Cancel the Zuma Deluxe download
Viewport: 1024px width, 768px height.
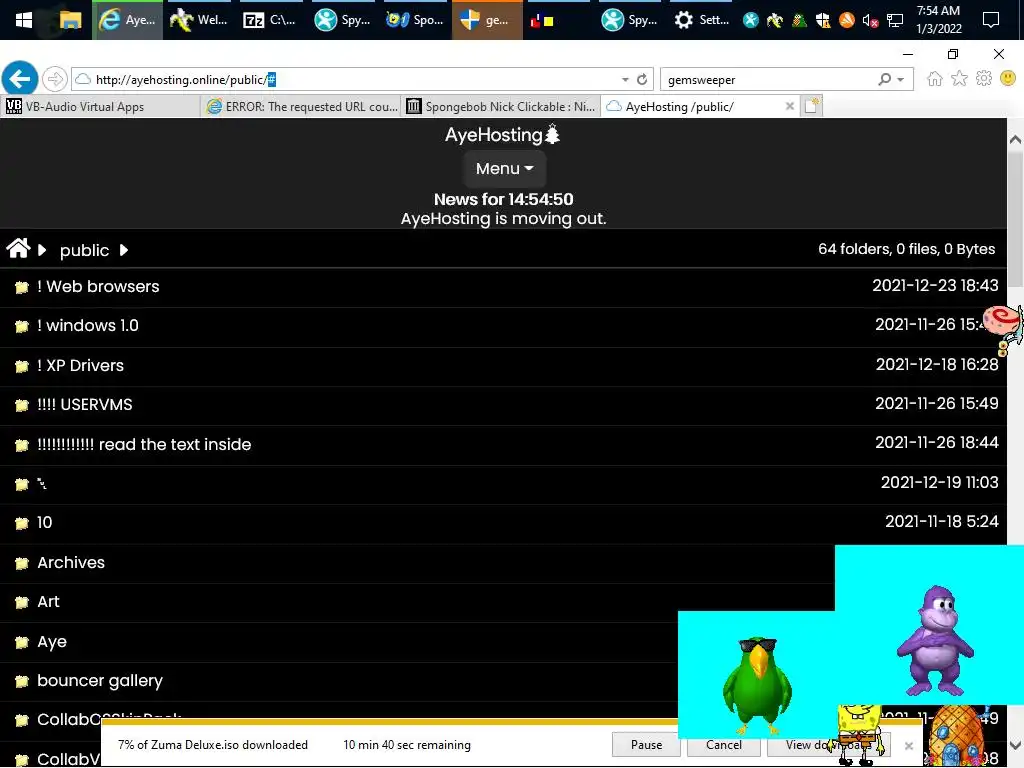723,744
